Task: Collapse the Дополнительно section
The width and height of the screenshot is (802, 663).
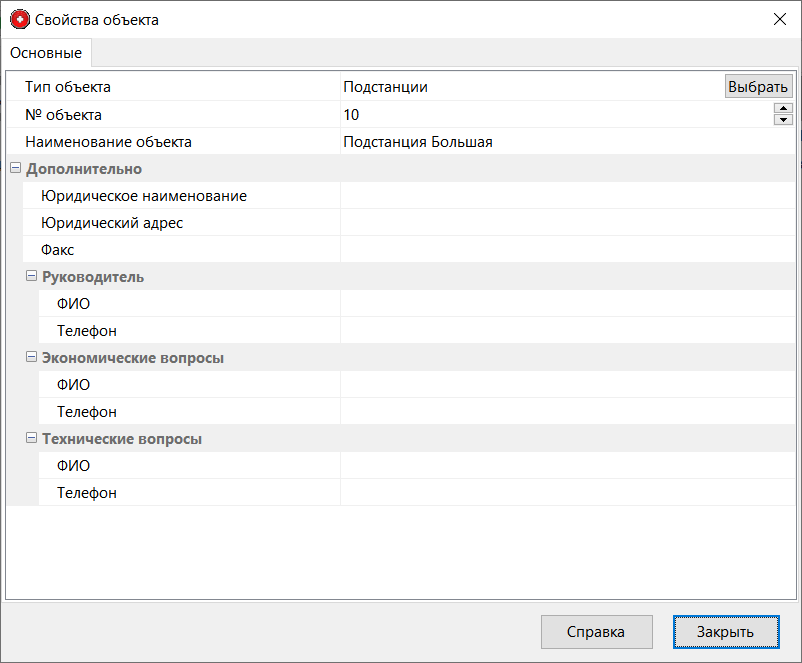Action: click(x=15, y=169)
